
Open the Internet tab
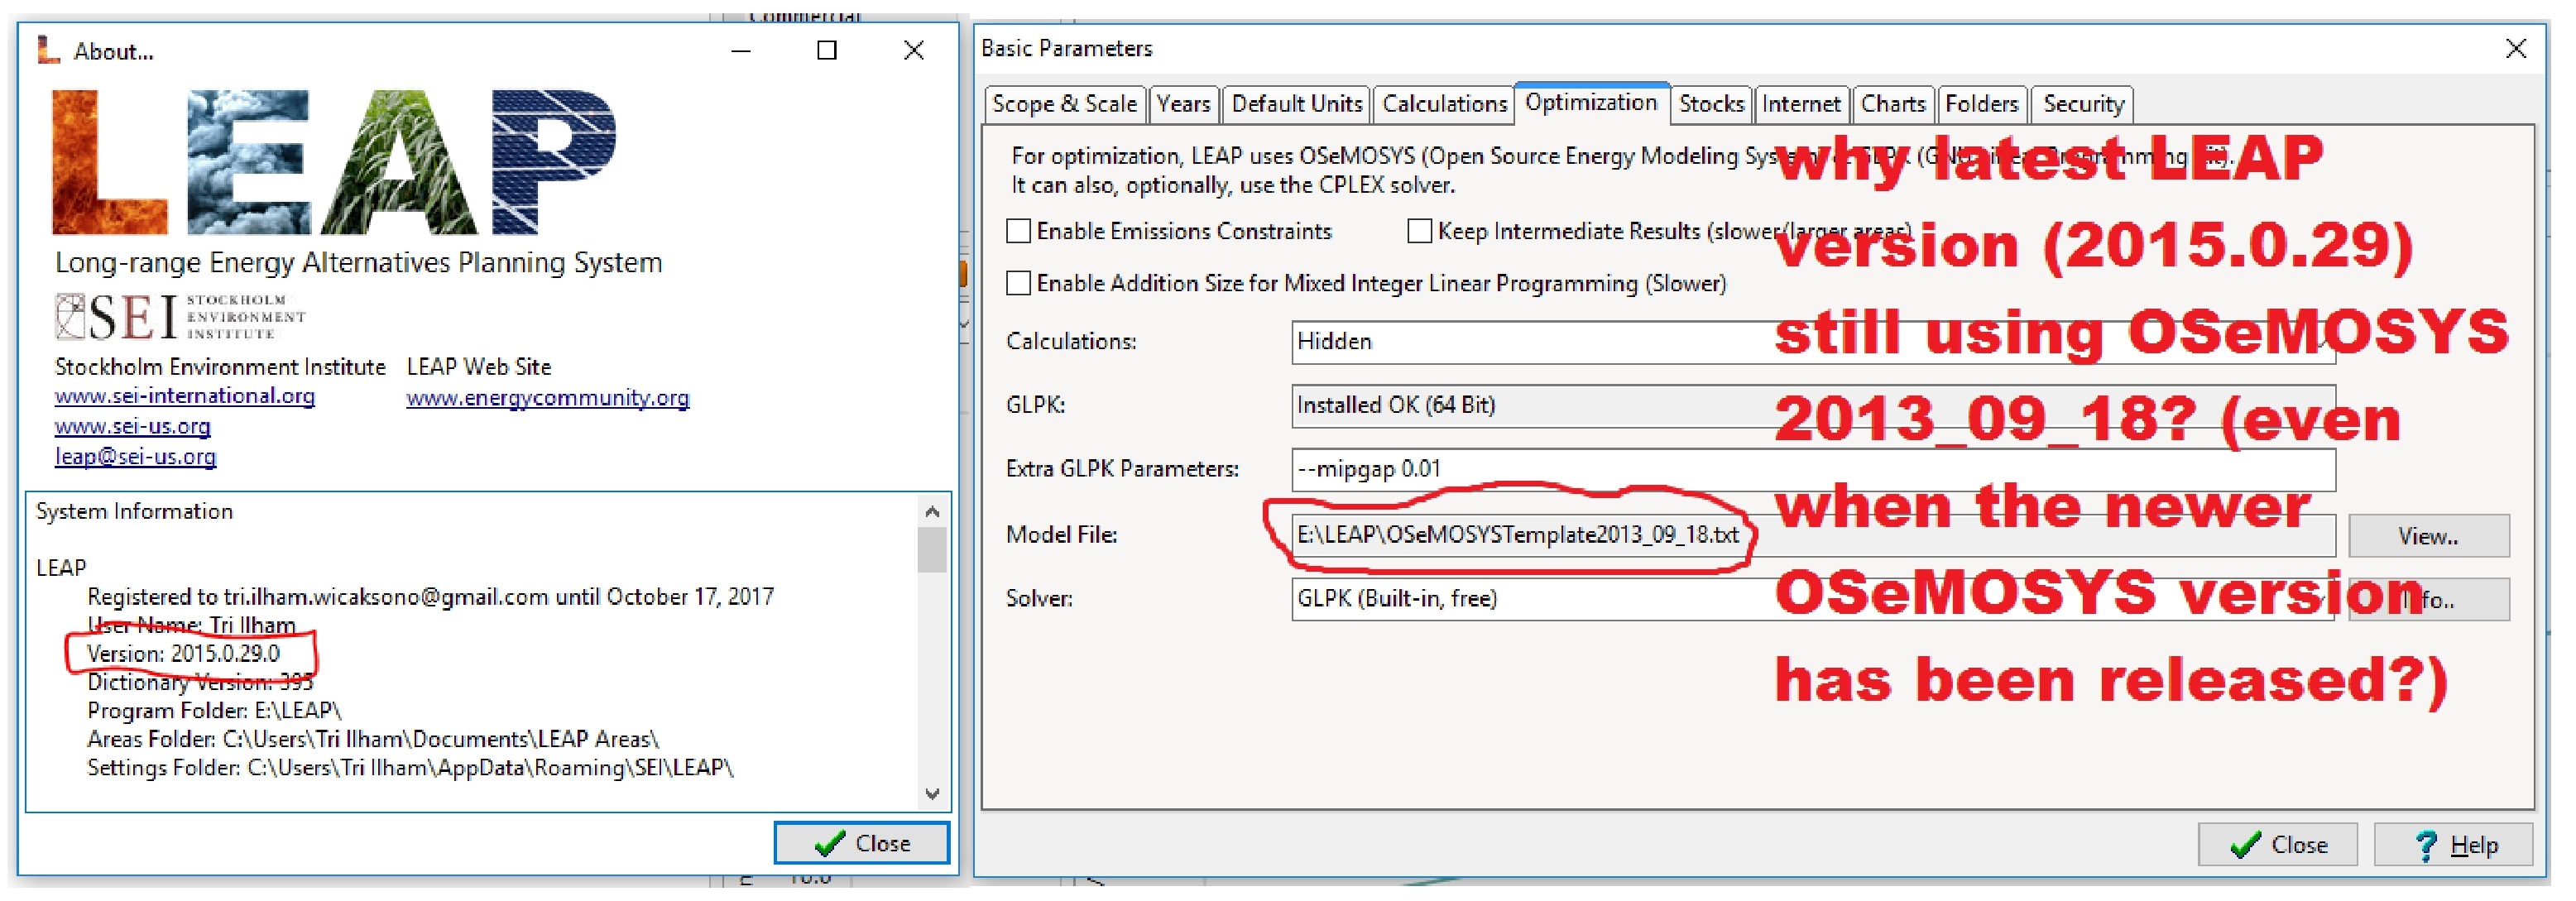click(1801, 104)
